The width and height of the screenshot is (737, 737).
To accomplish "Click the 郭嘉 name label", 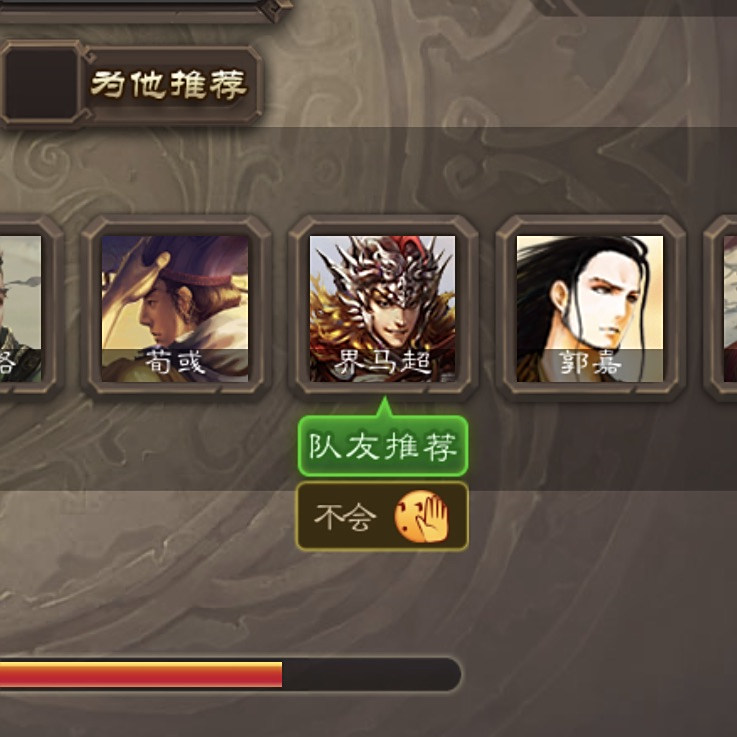I will [590, 363].
